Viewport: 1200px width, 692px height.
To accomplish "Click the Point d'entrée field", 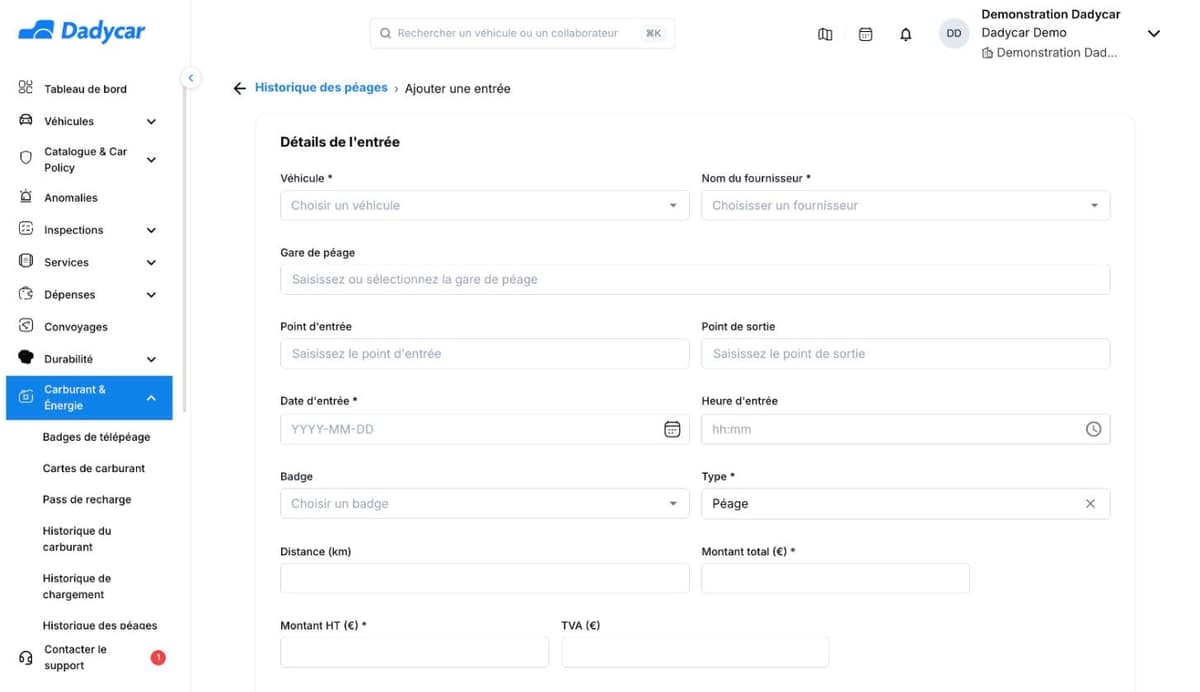I will [485, 353].
